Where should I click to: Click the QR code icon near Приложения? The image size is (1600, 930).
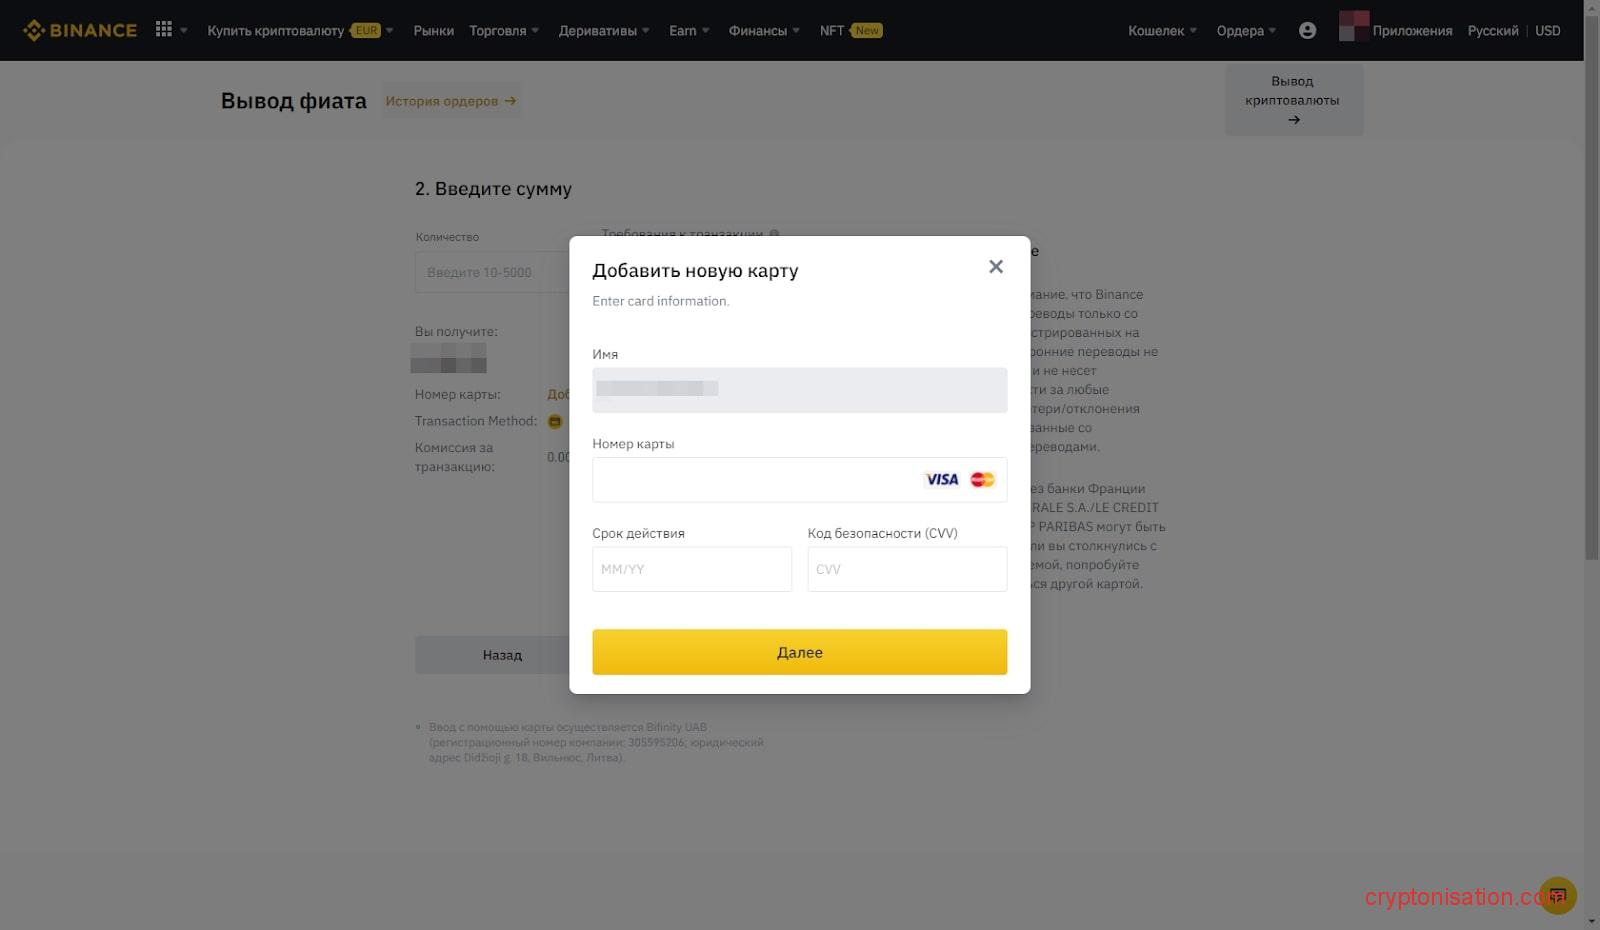tap(1354, 29)
